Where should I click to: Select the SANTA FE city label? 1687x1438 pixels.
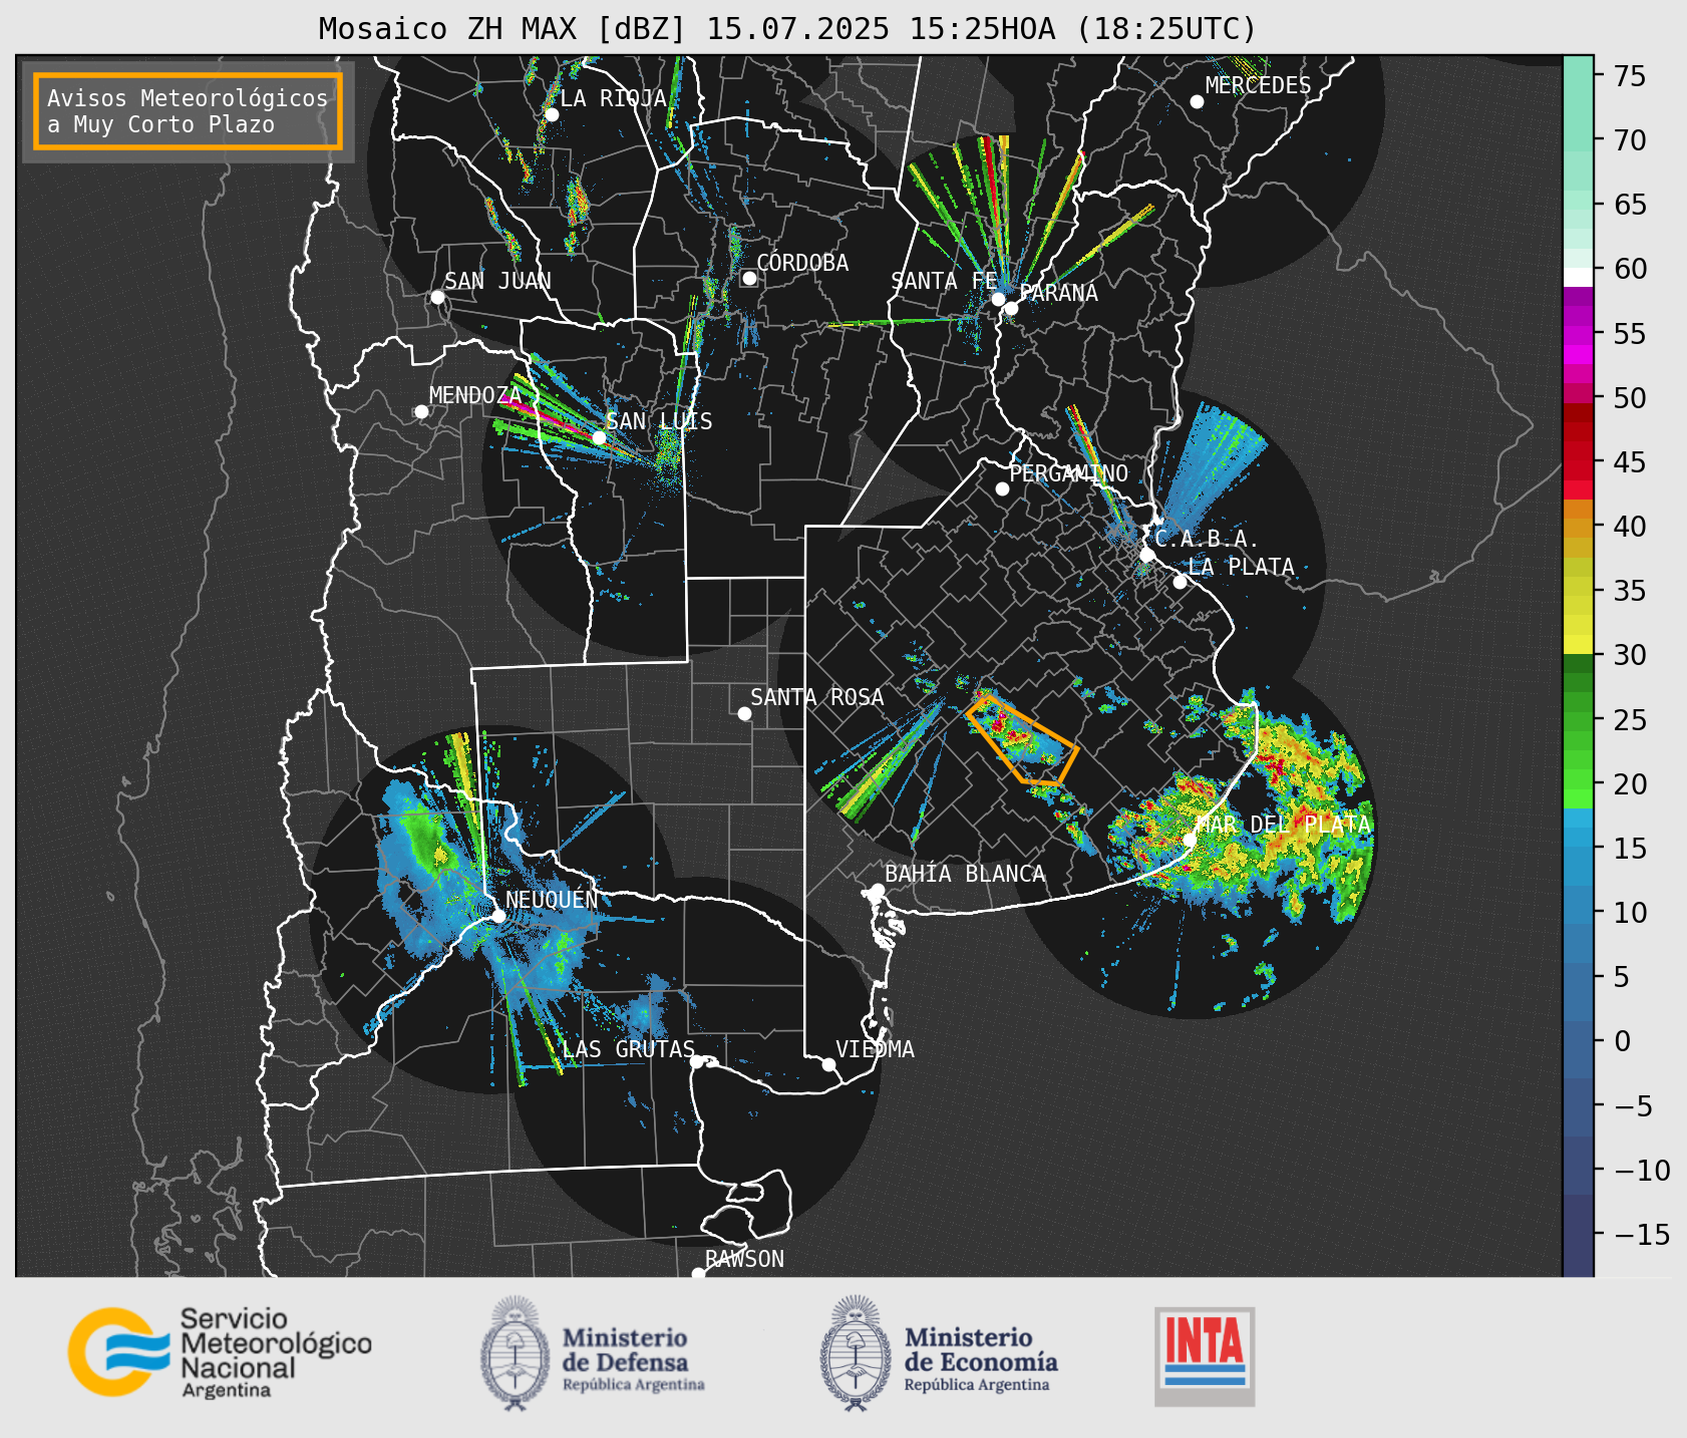pos(944,281)
